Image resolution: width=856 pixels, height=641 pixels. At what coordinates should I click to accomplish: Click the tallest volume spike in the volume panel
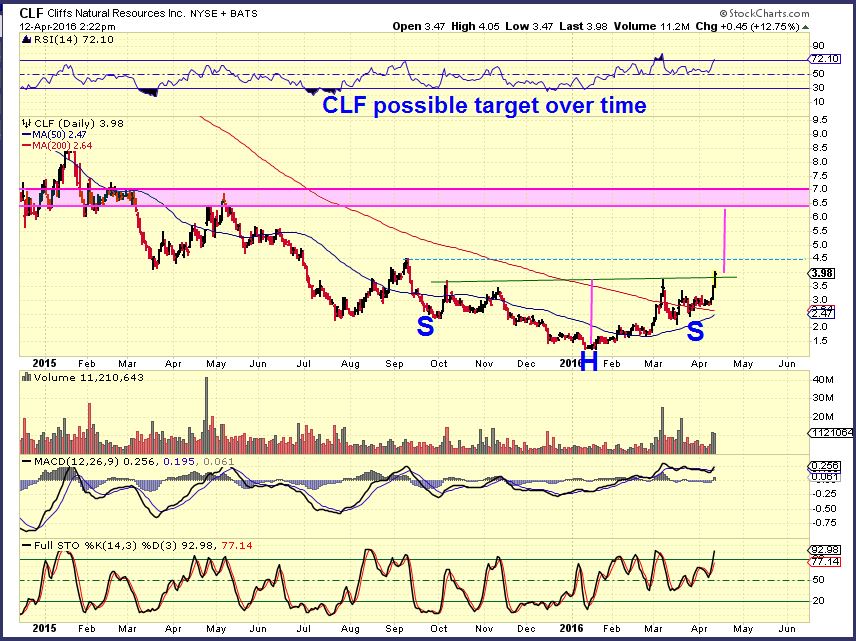coord(206,415)
